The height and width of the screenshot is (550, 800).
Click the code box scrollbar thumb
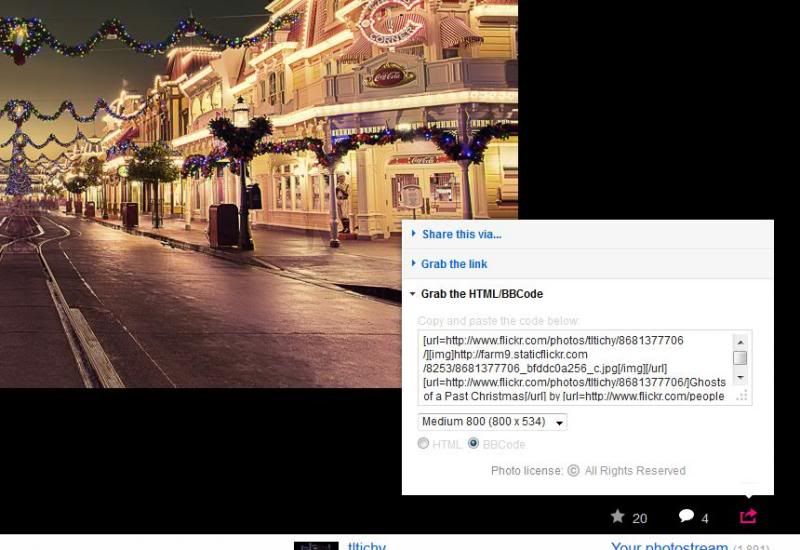coord(740,358)
